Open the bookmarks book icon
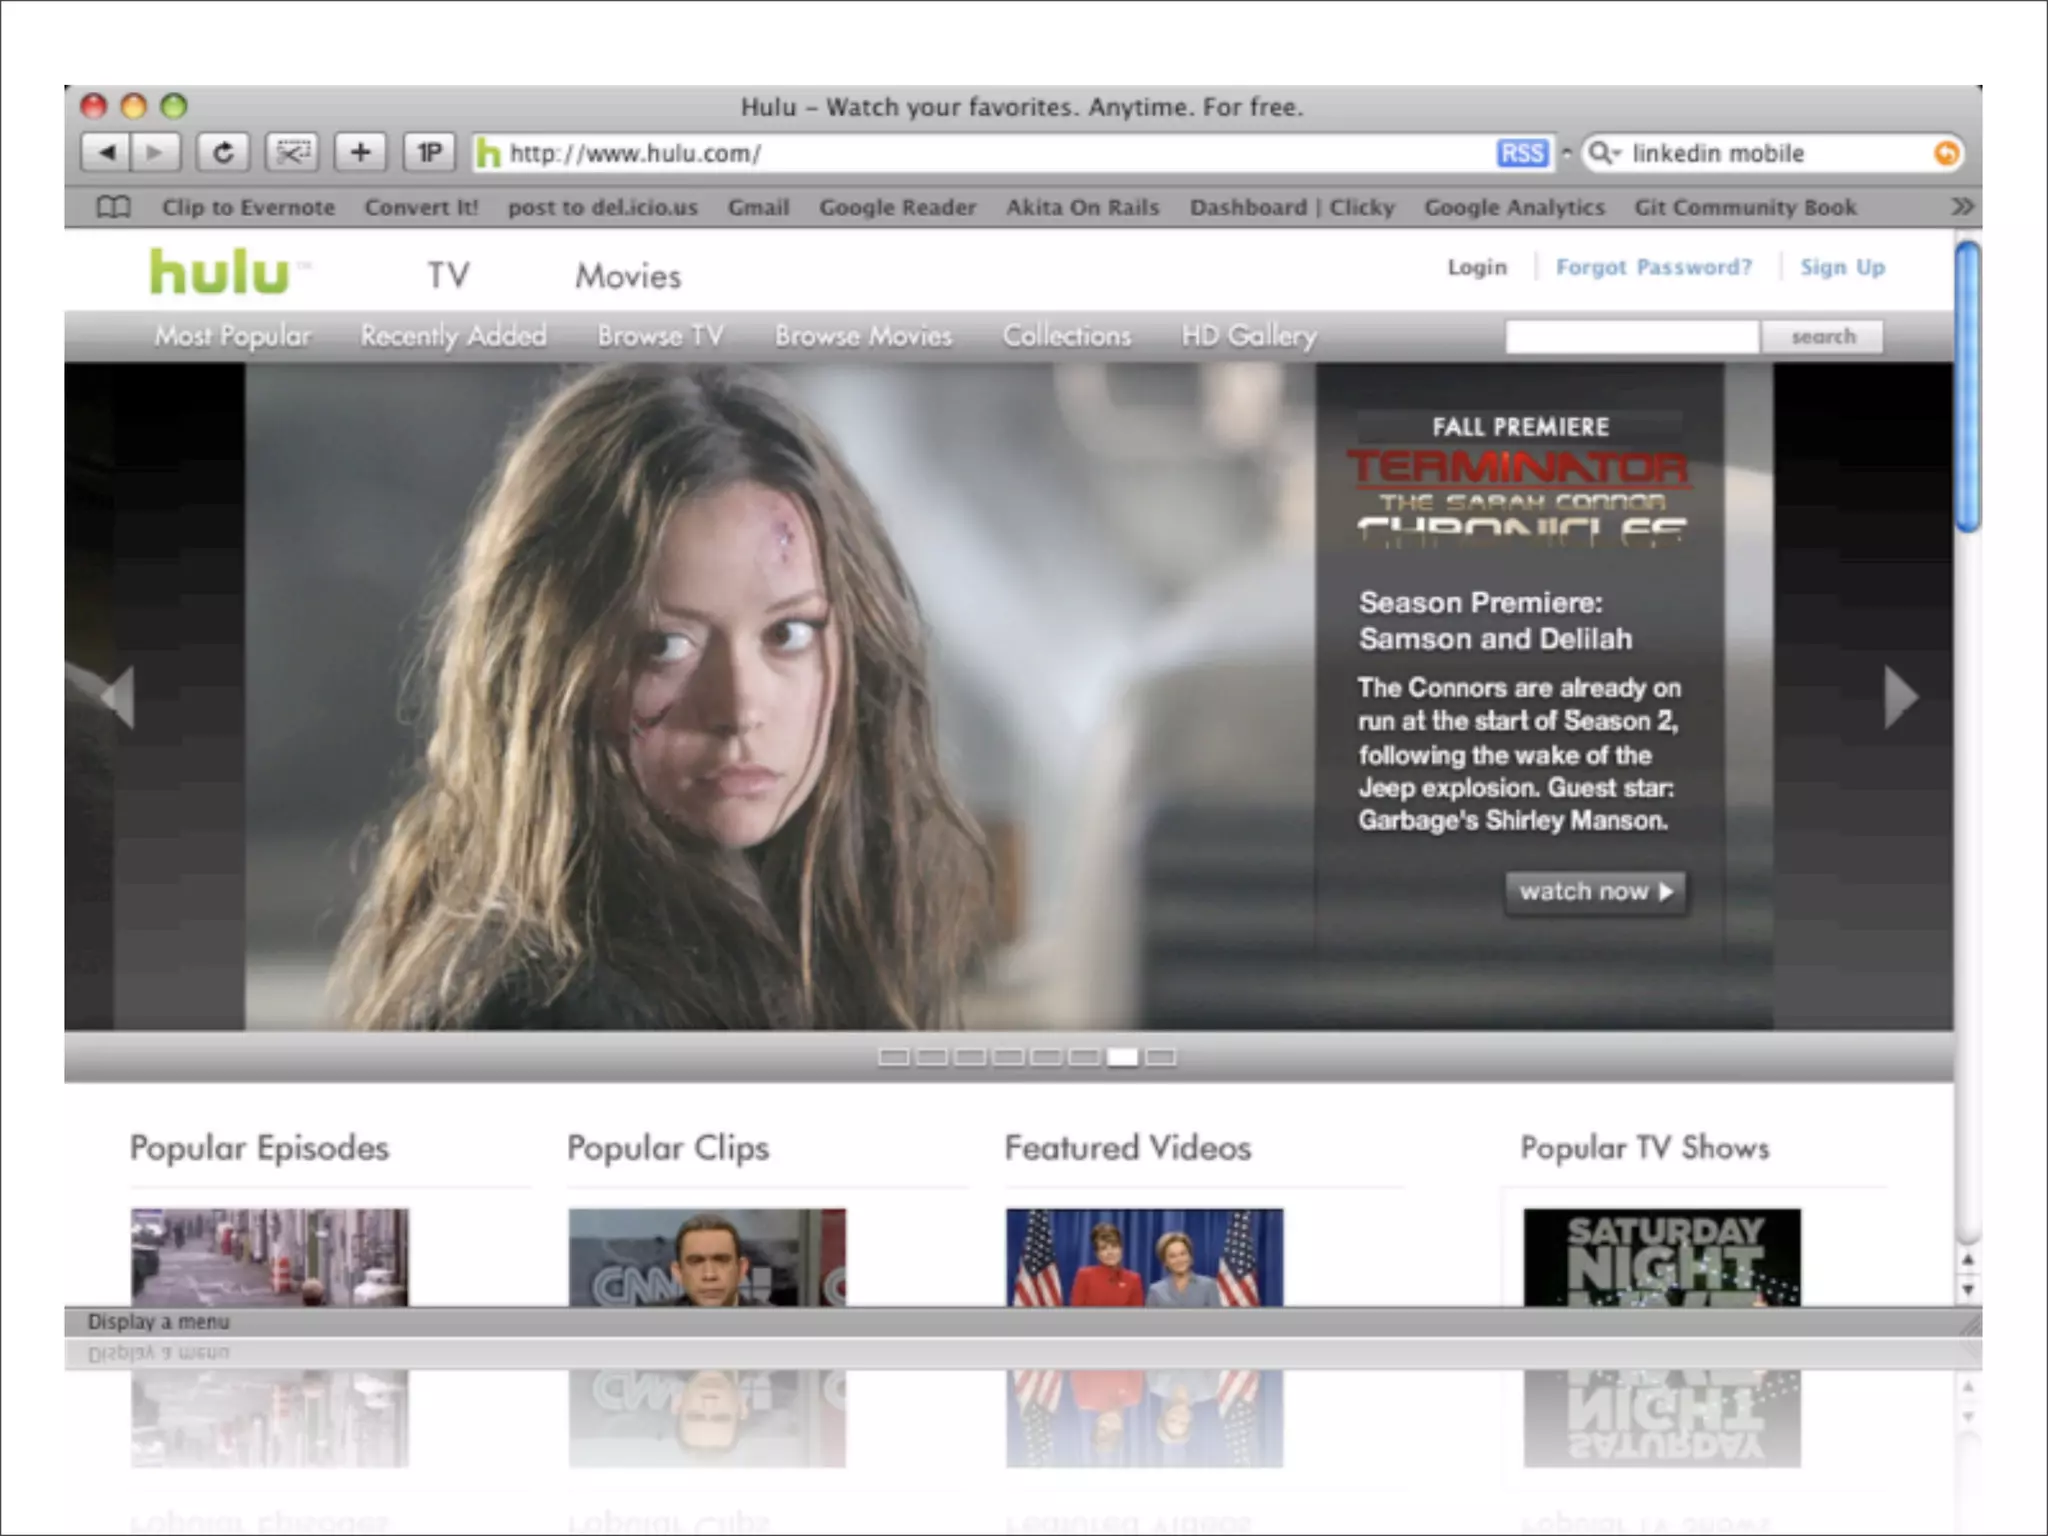The height and width of the screenshot is (1536, 2048). (x=114, y=207)
